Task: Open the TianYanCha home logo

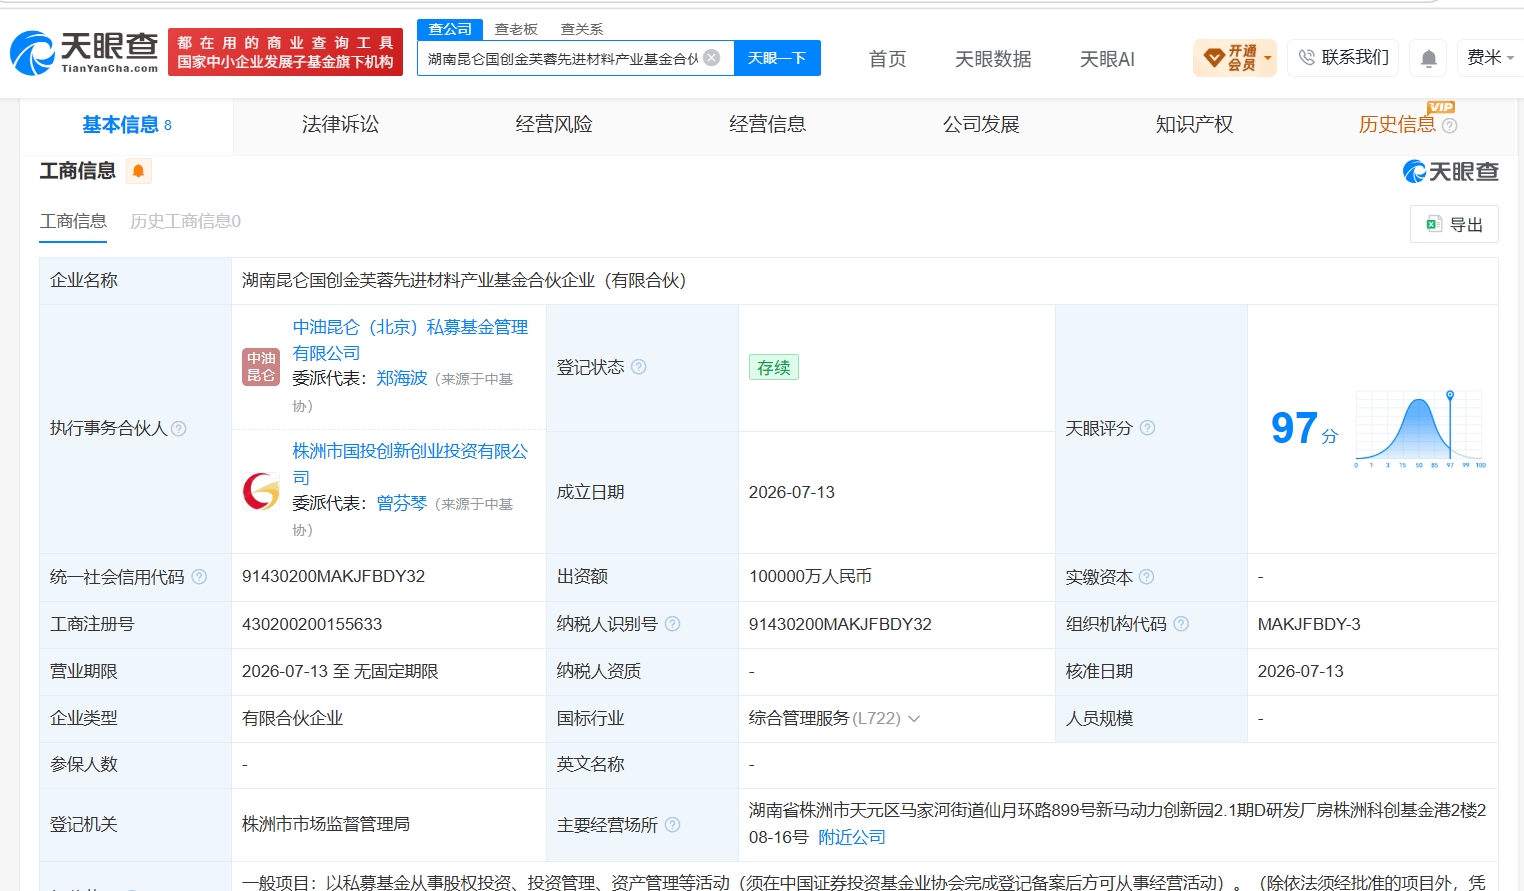Action: pos(84,52)
